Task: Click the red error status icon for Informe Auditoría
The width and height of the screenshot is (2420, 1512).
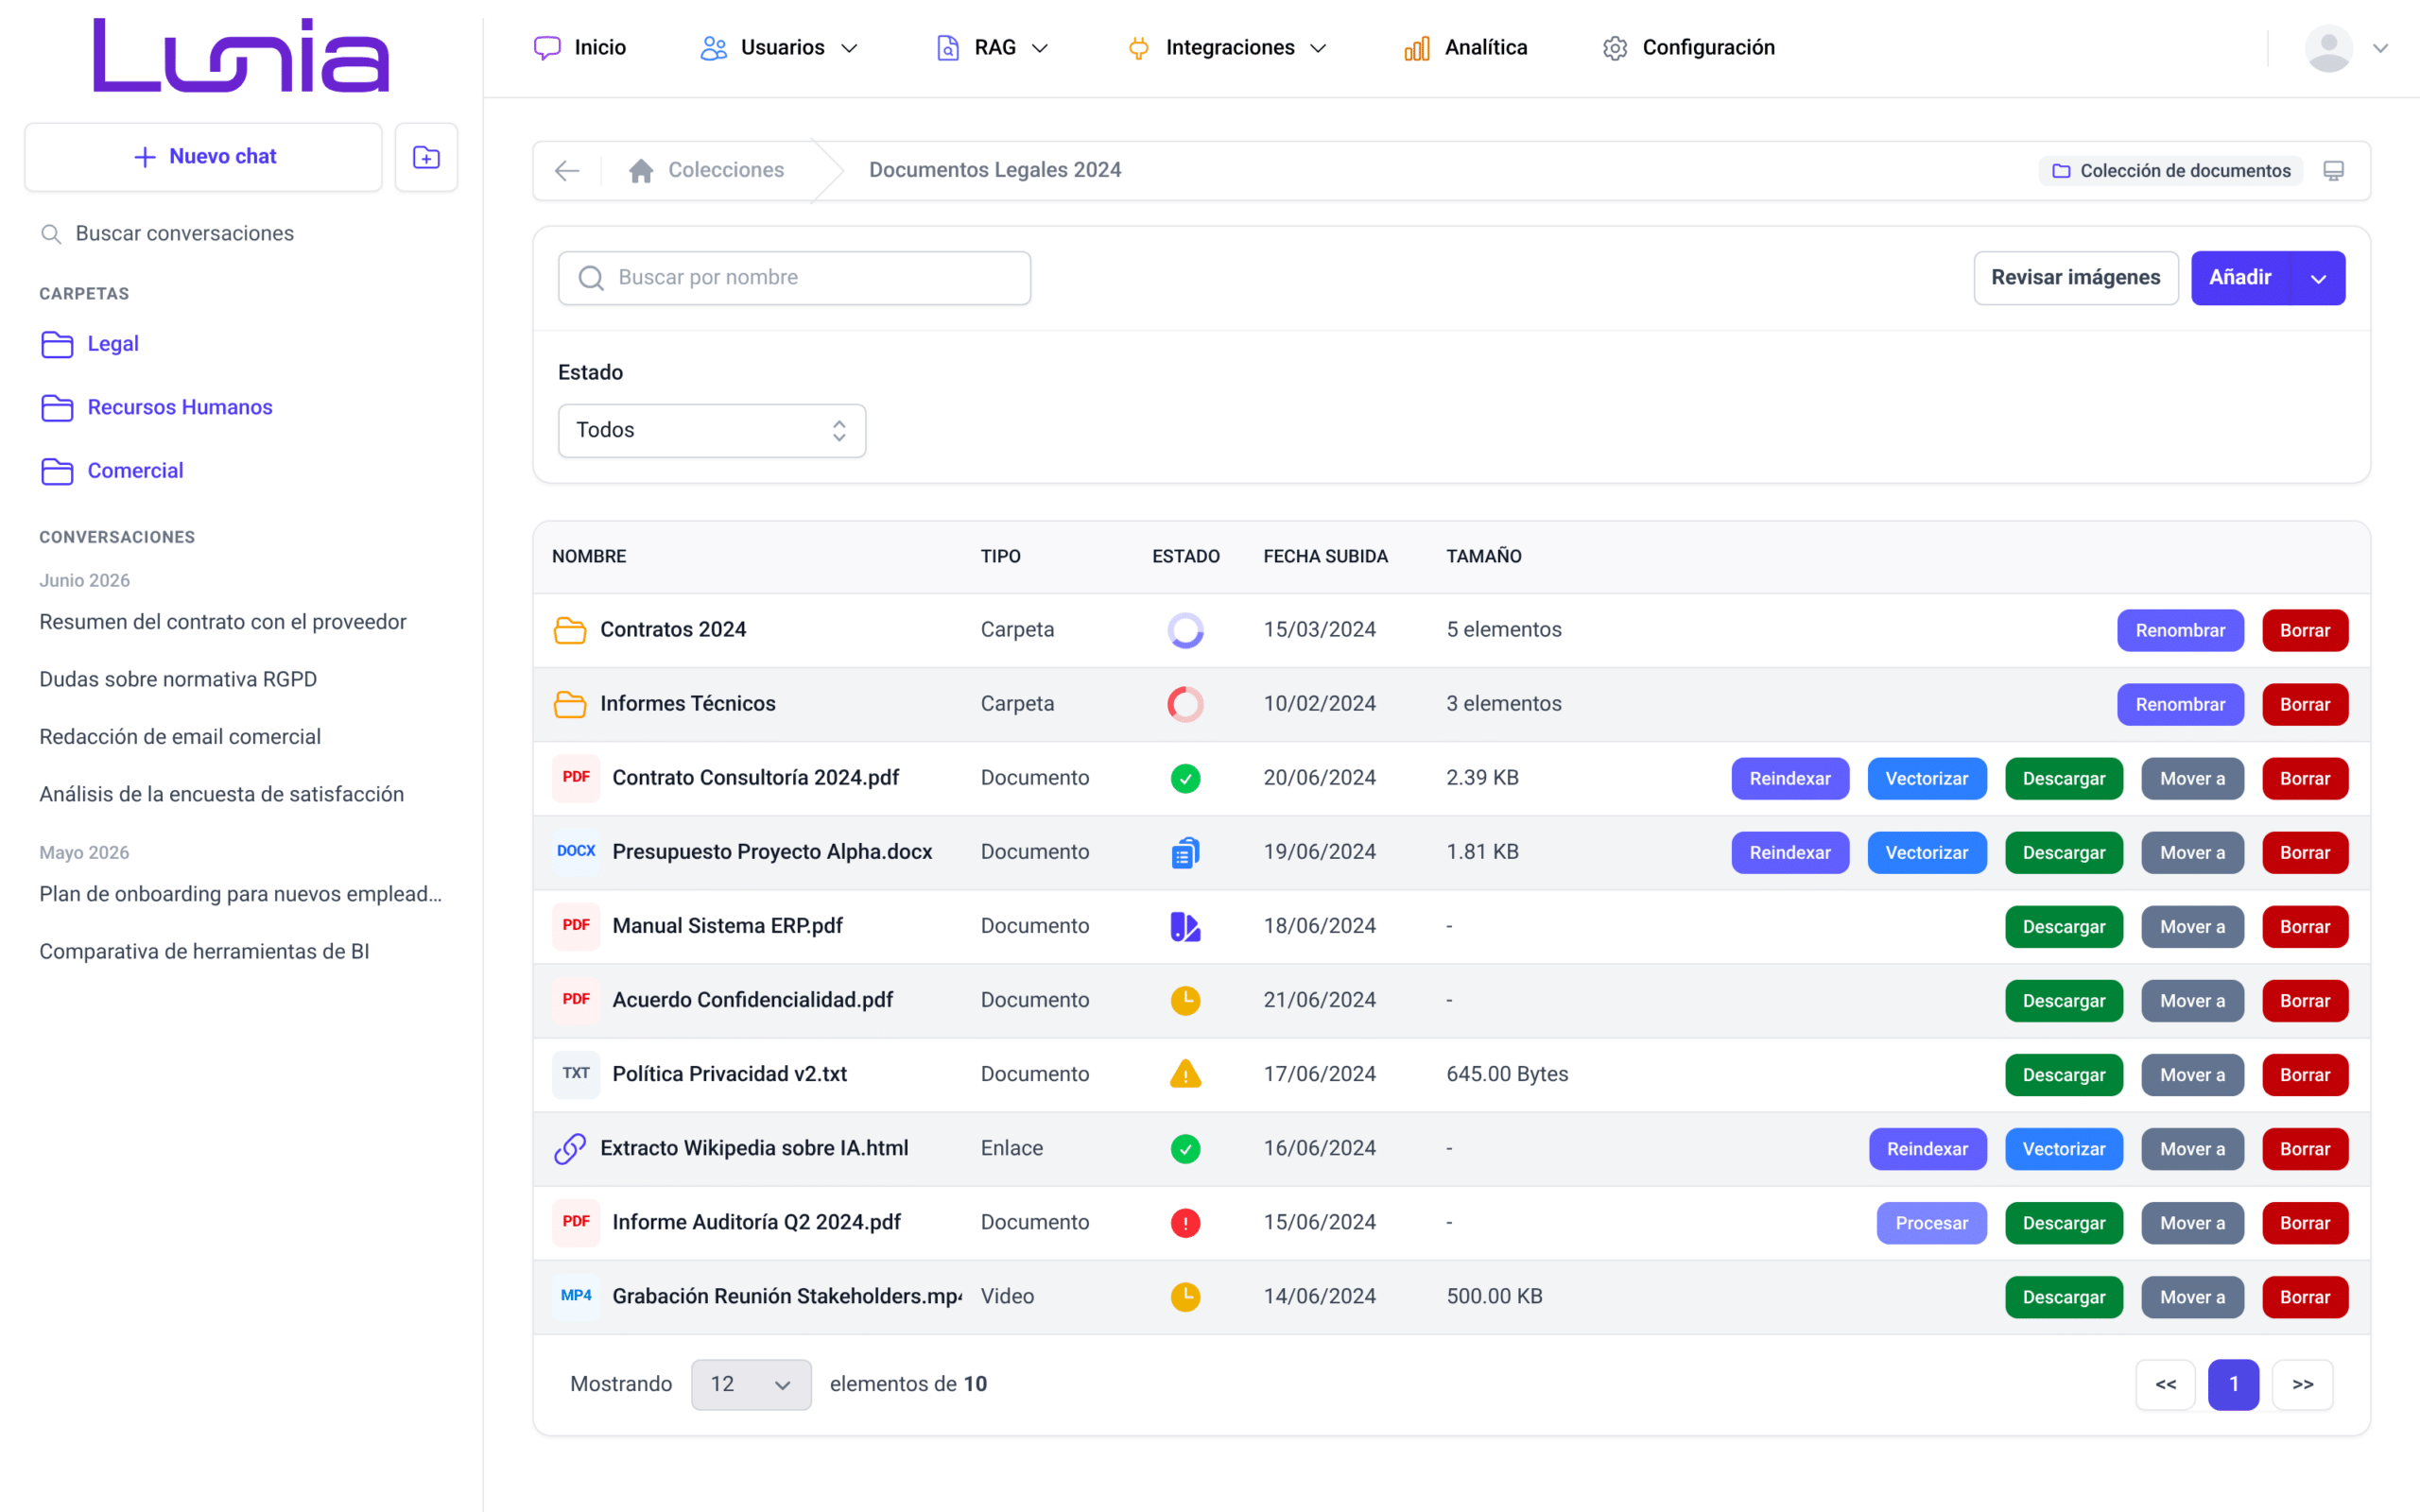Action: pos(1185,1222)
